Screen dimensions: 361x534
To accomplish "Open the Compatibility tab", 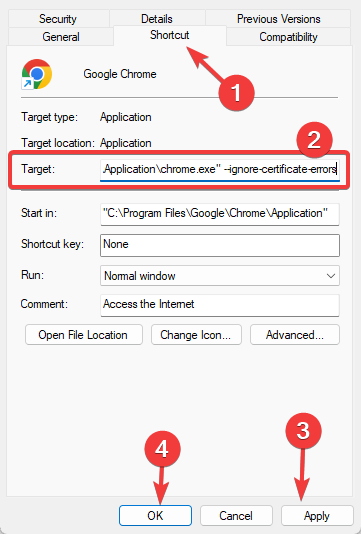I will pos(288,36).
